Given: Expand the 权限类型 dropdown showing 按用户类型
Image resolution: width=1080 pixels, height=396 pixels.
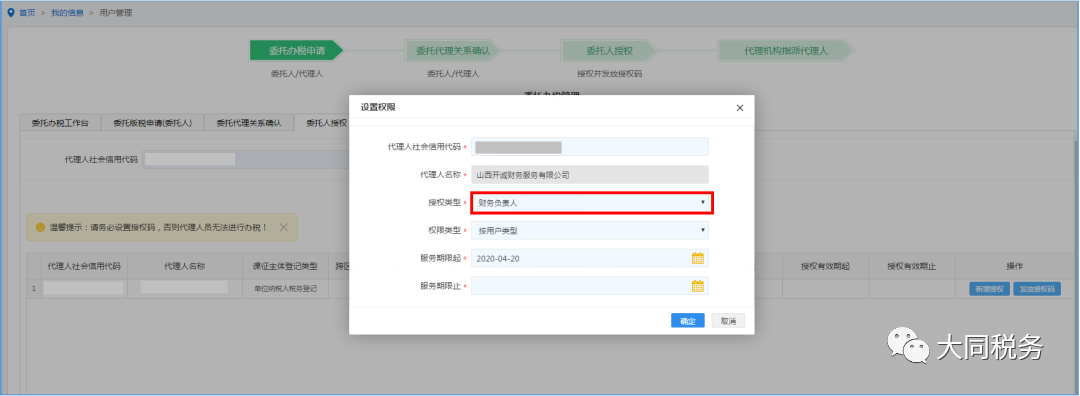Looking at the screenshot, I should tap(590, 231).
